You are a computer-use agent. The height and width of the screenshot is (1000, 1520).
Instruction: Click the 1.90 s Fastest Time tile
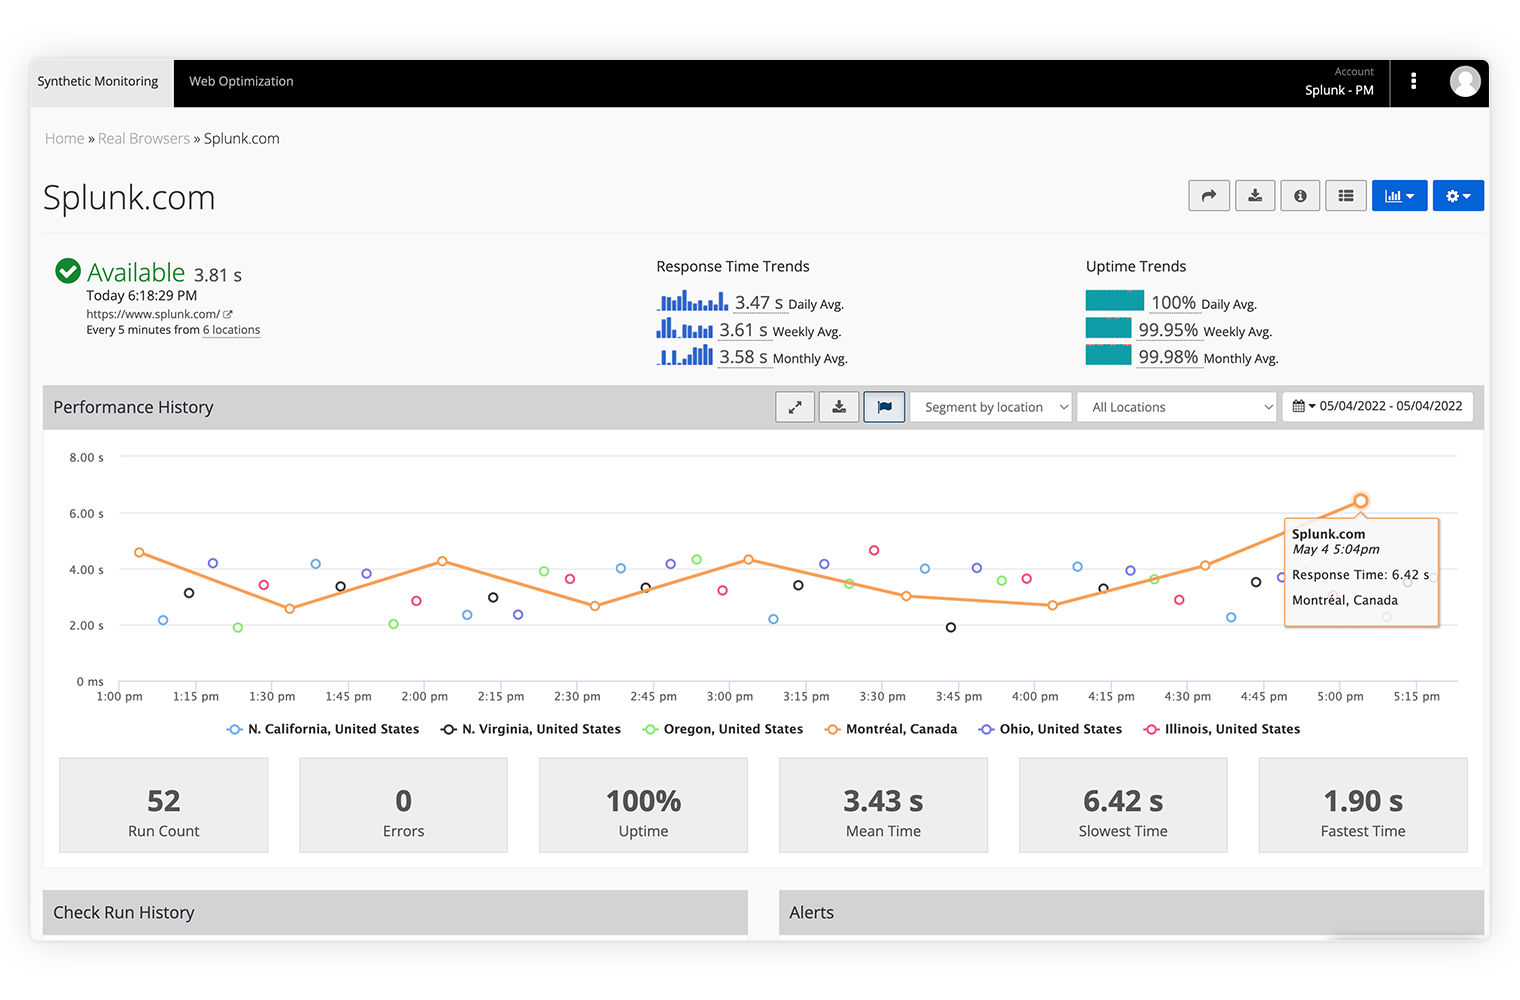tap(1363, 805)
